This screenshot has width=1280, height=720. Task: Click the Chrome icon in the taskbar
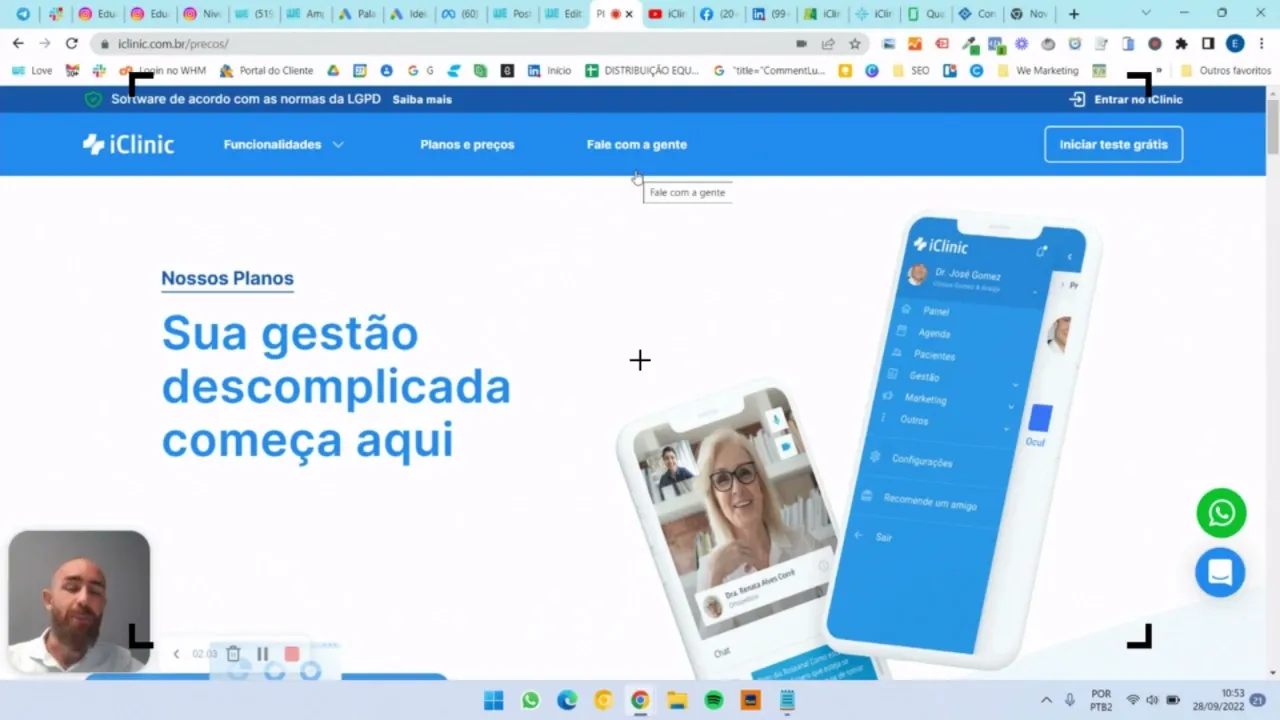pos(640,700)
